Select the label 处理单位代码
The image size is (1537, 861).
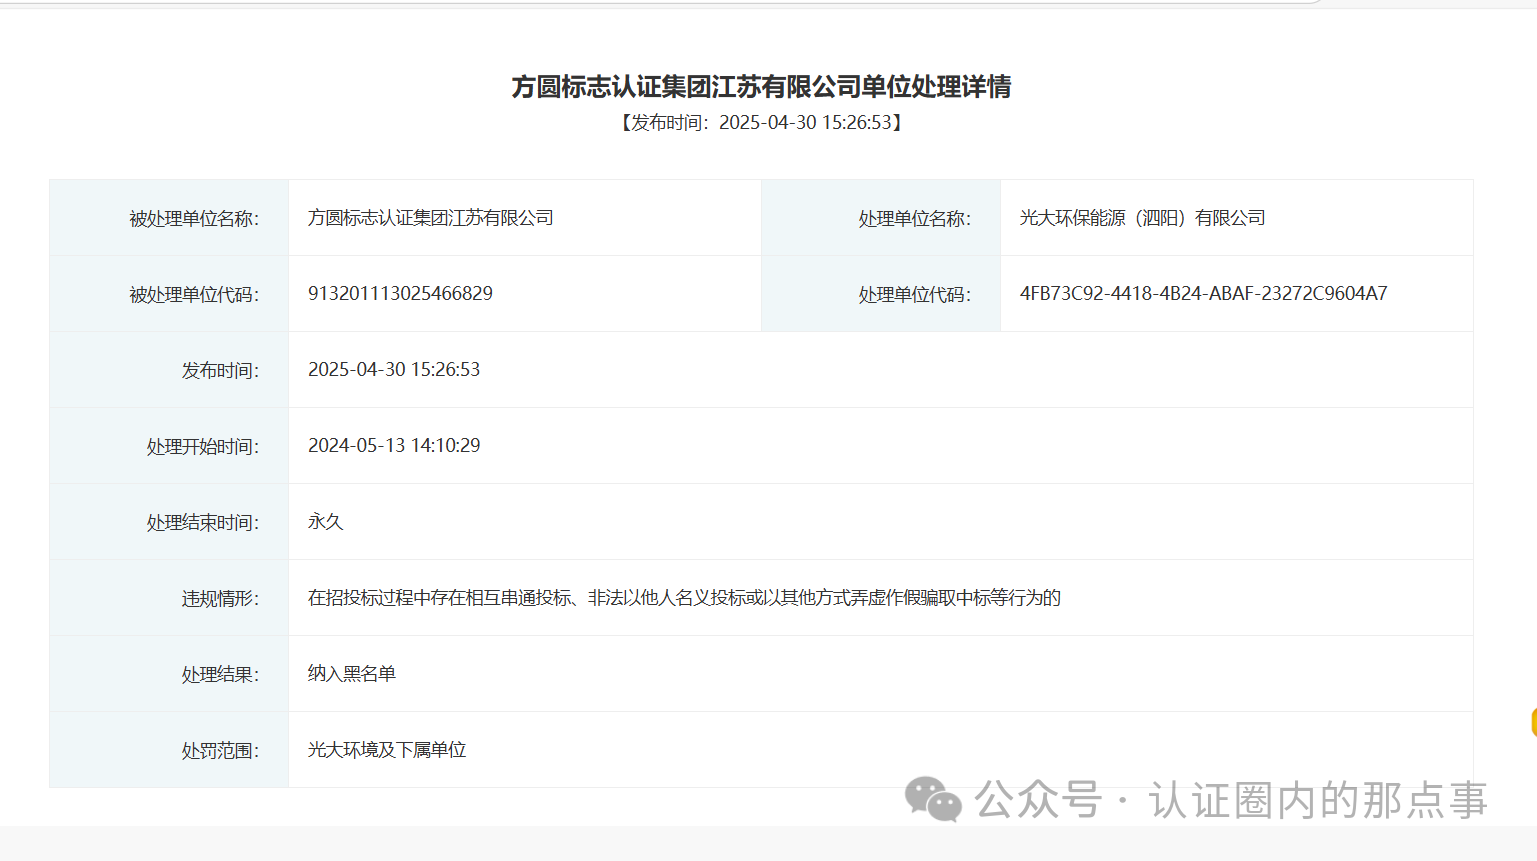pyautogui.click(x=914, y=294)
